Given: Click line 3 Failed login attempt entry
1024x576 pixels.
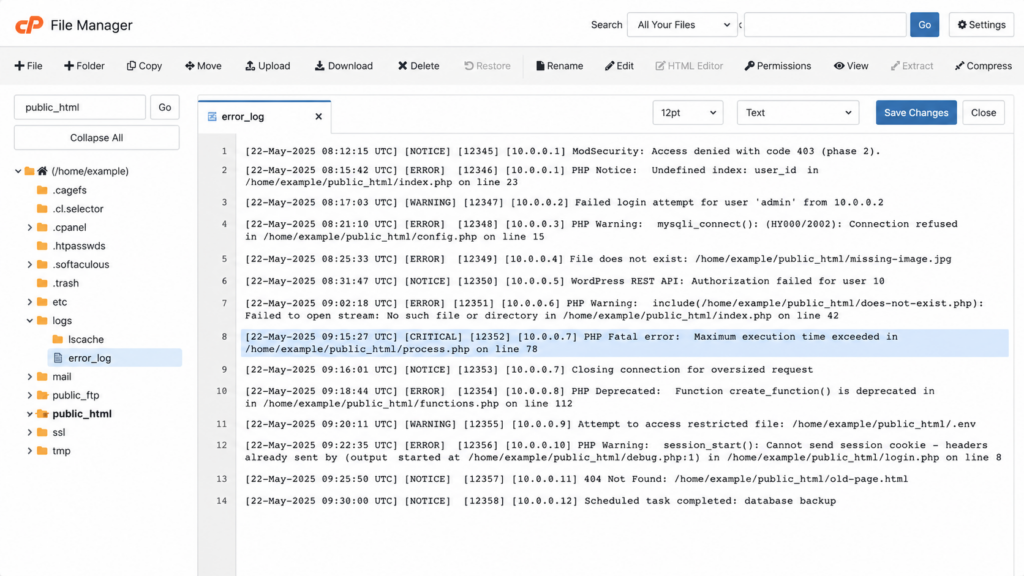Looking at the screenshot, I should click(x=564, y=202).
